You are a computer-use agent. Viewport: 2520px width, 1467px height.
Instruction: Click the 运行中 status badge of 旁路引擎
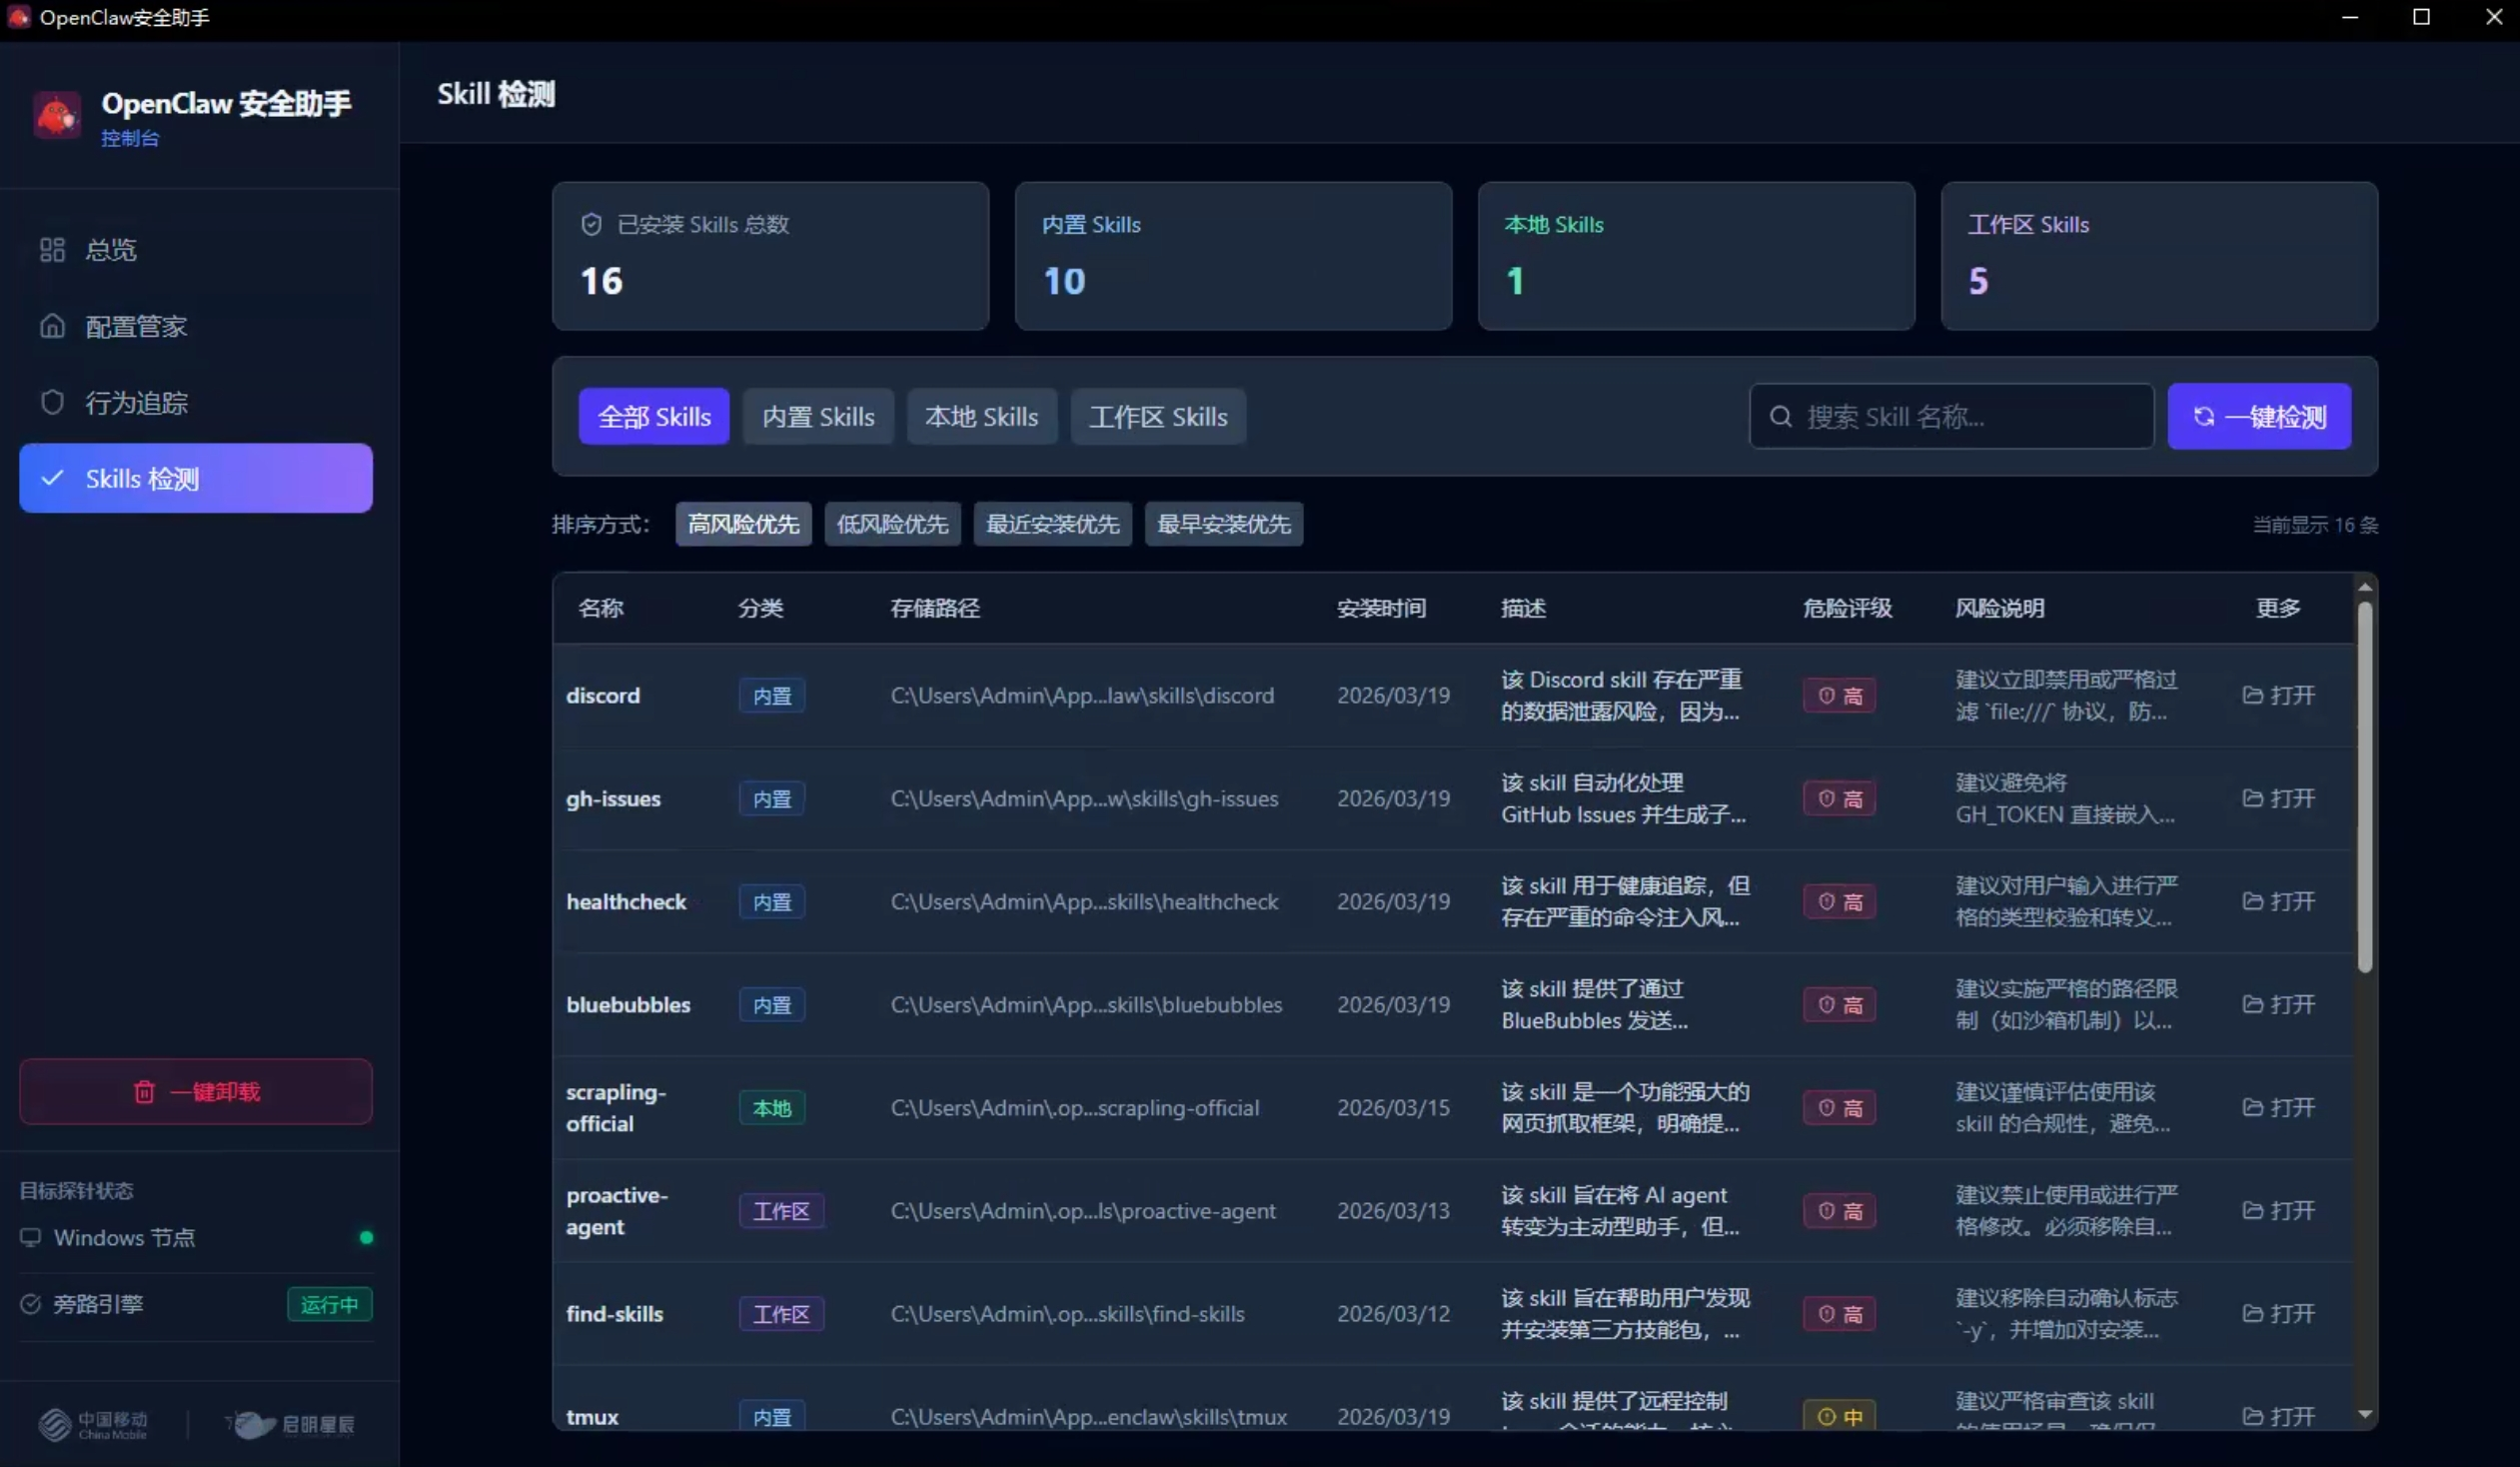329,1304
